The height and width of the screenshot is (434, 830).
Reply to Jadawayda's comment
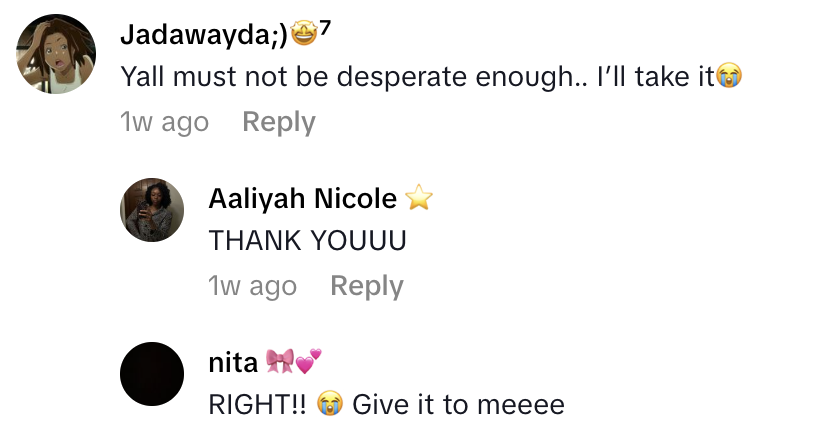279,122
